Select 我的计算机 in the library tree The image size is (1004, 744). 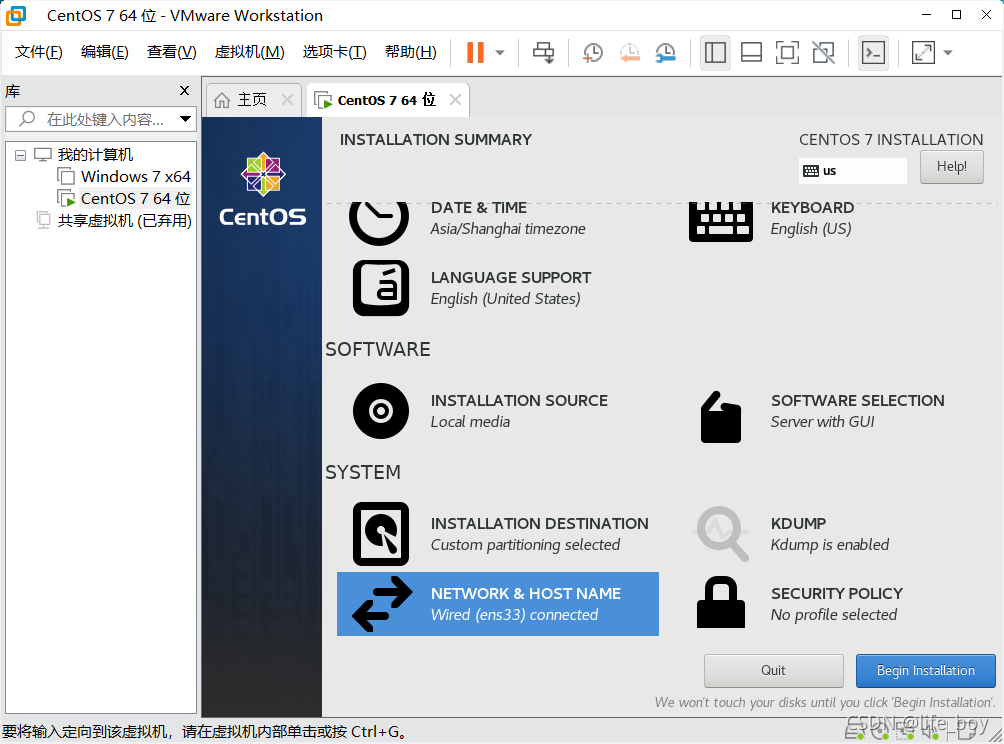(x=95, y=154)
